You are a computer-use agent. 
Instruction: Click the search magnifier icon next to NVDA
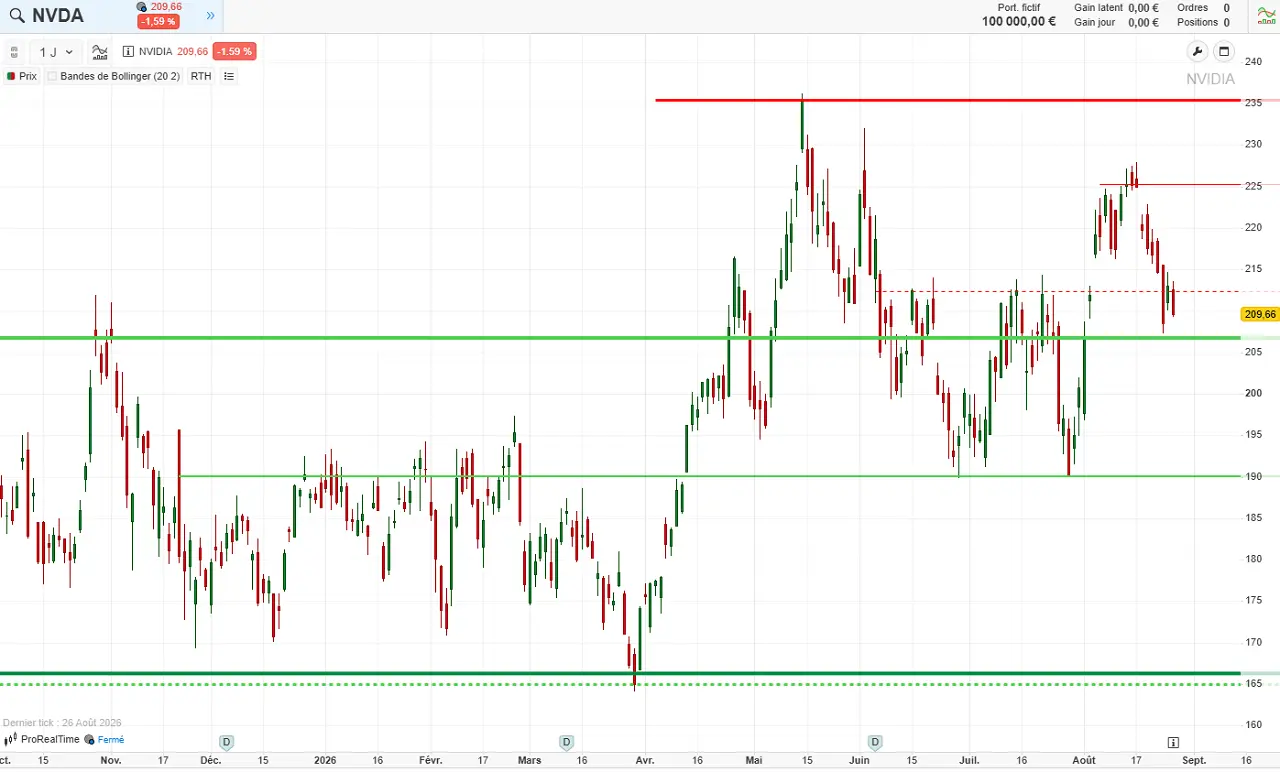pyautogui.click(x=16, y=16)
